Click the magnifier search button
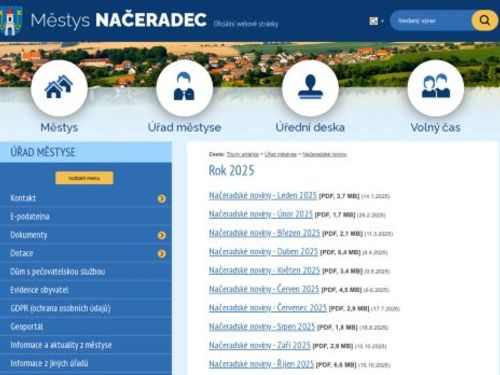 pyautogui.click(x=484, y=20)
